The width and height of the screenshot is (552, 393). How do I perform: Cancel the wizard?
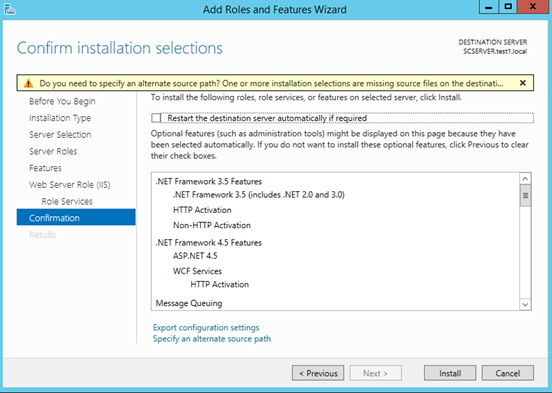(508, 373)
